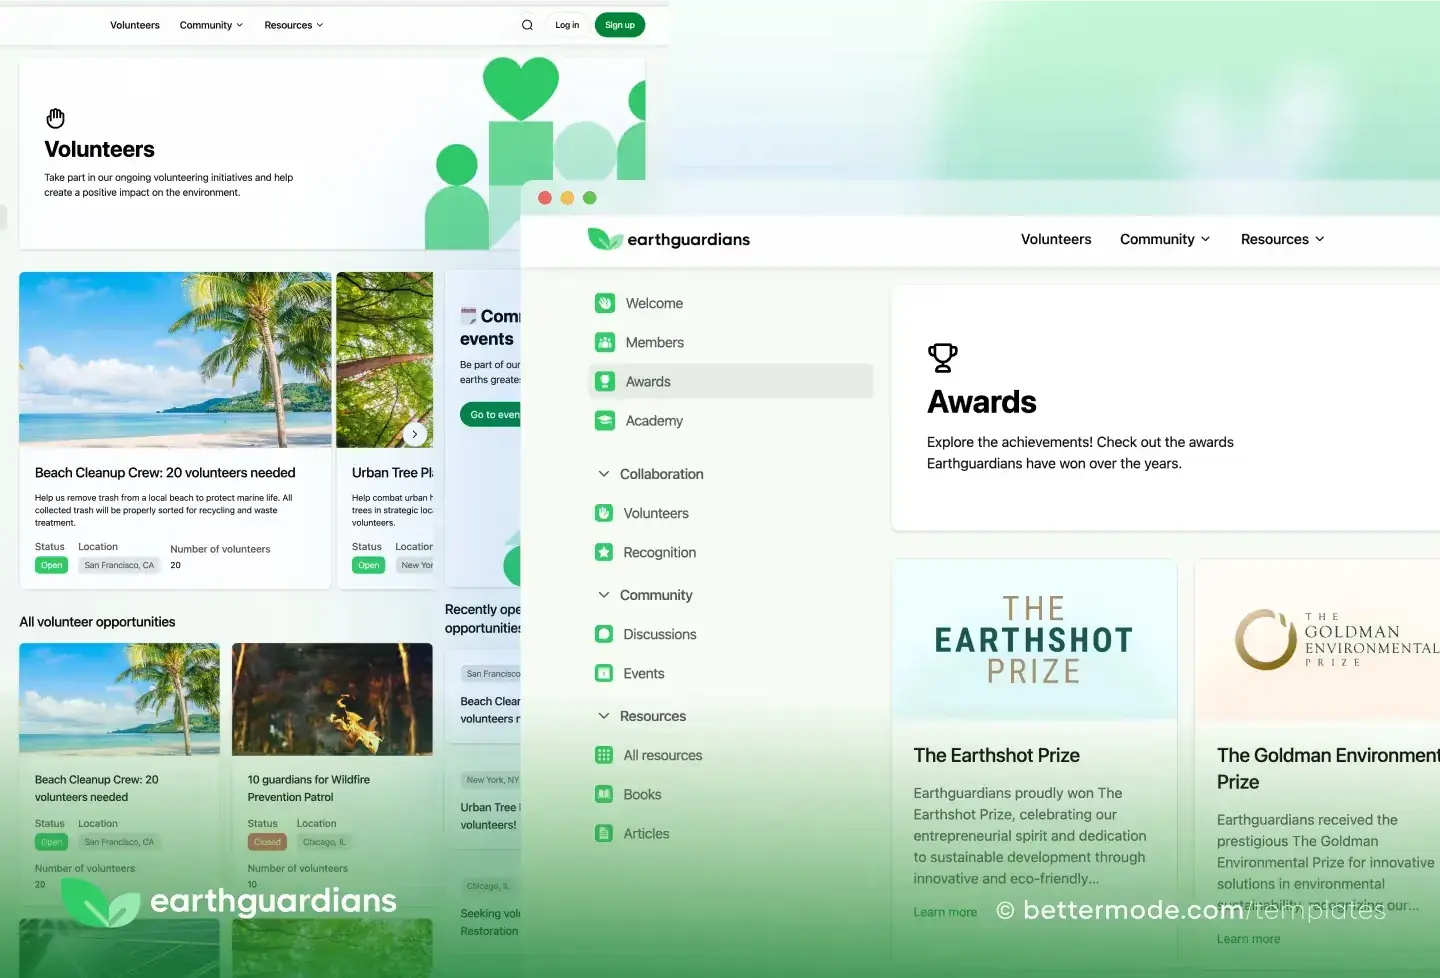
Task: Open search in the back Volunteers window
Action: tap(527, 25)
